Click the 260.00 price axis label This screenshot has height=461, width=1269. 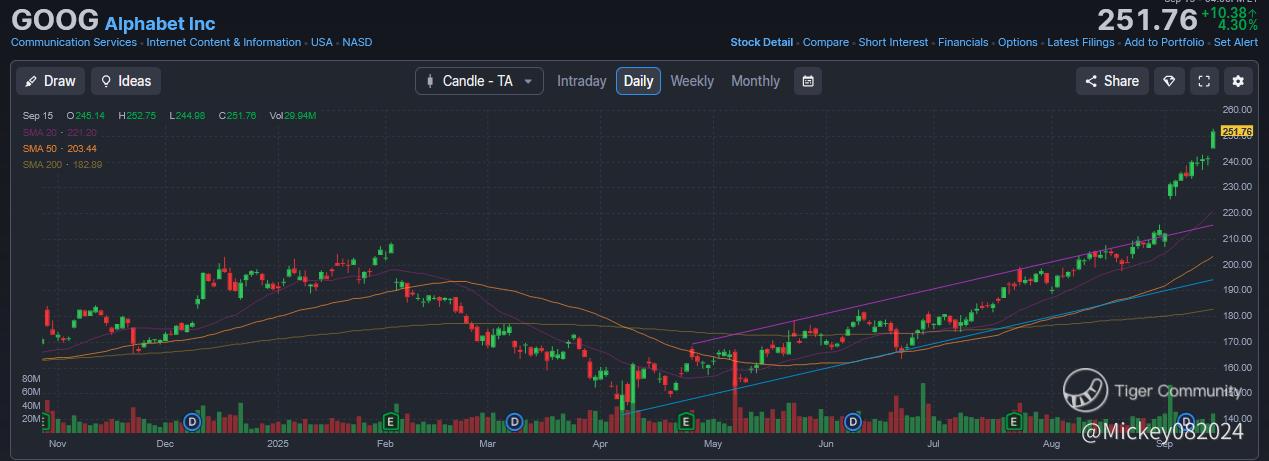pos(1236,110)
